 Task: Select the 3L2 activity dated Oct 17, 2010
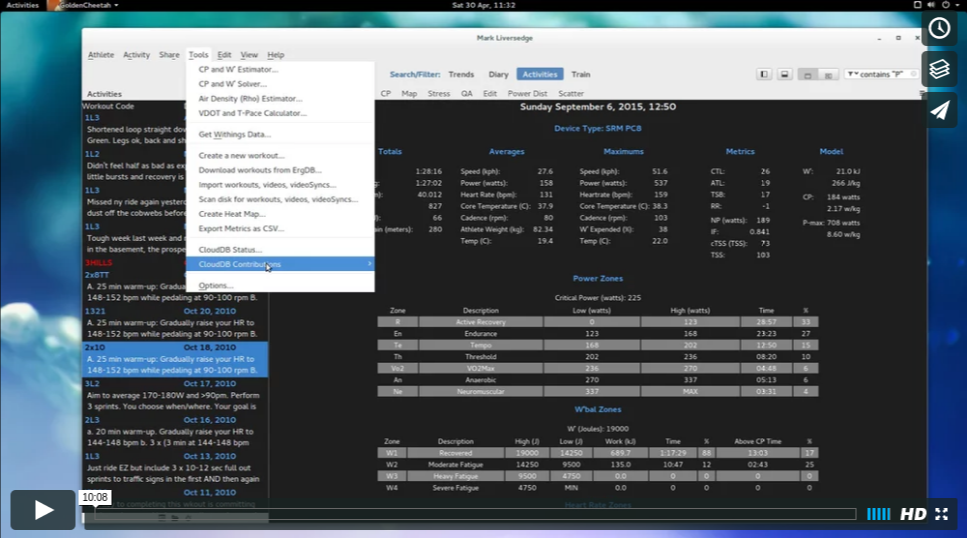click(175, 395)
